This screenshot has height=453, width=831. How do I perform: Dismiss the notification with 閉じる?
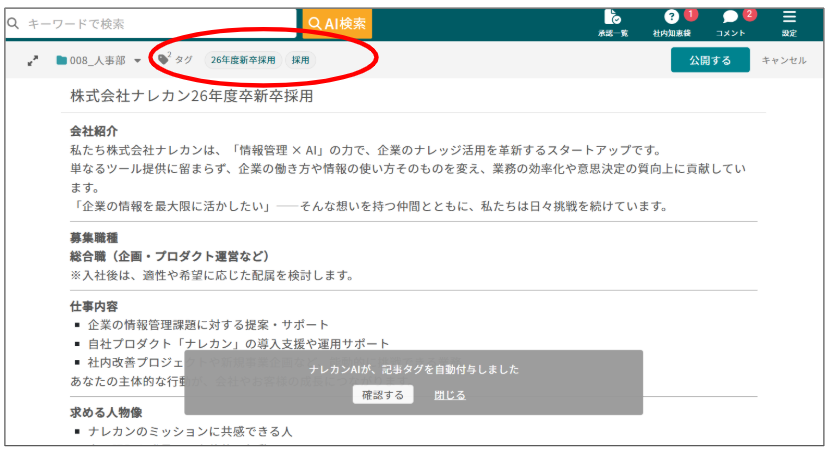(x=450, y=395)
